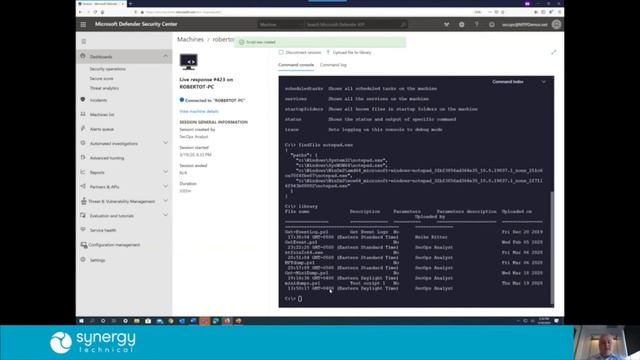Open Secure score dashboard
The width and height of the screenshot is (640, 360).
click(x=102, y=78)
